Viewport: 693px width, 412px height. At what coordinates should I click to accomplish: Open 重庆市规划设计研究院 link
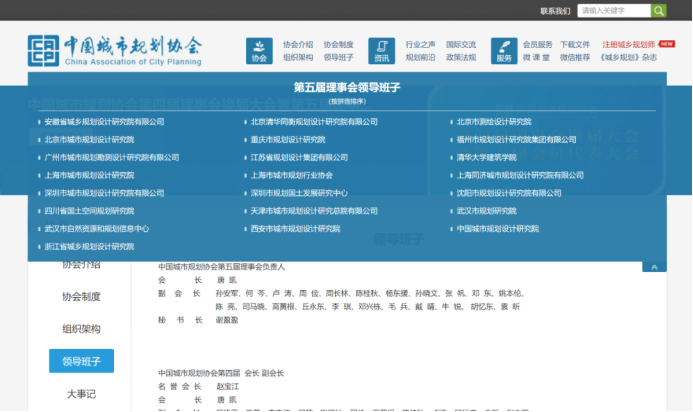[288, 140]
